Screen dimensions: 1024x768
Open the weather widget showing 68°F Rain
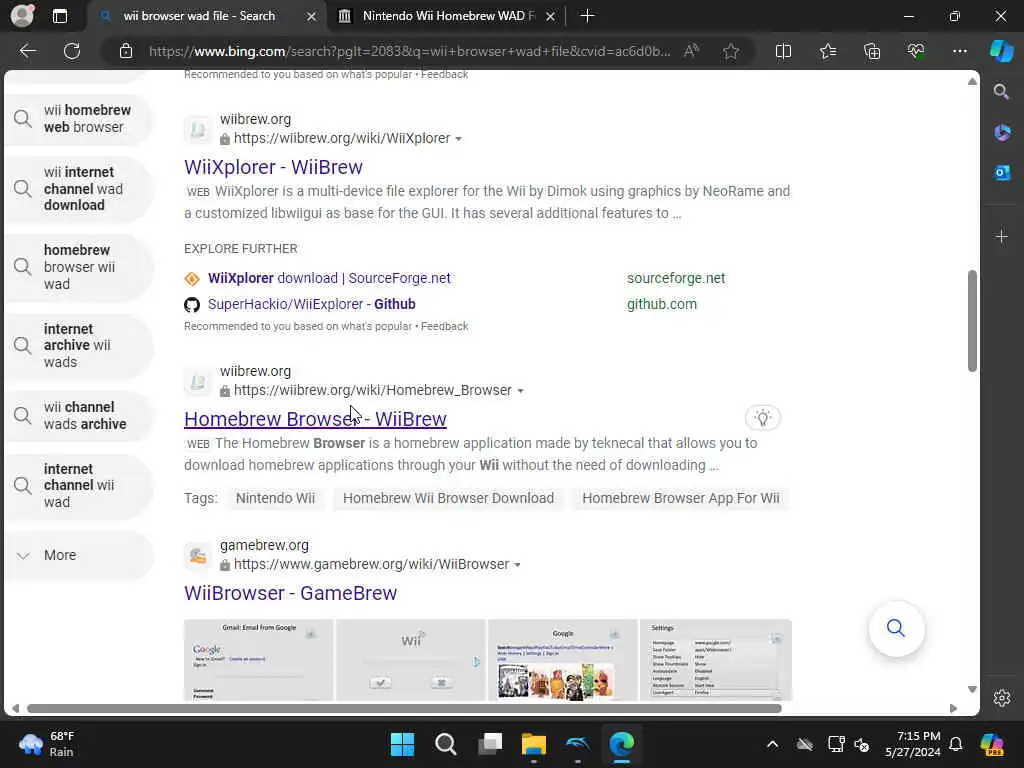pos(47,744)
